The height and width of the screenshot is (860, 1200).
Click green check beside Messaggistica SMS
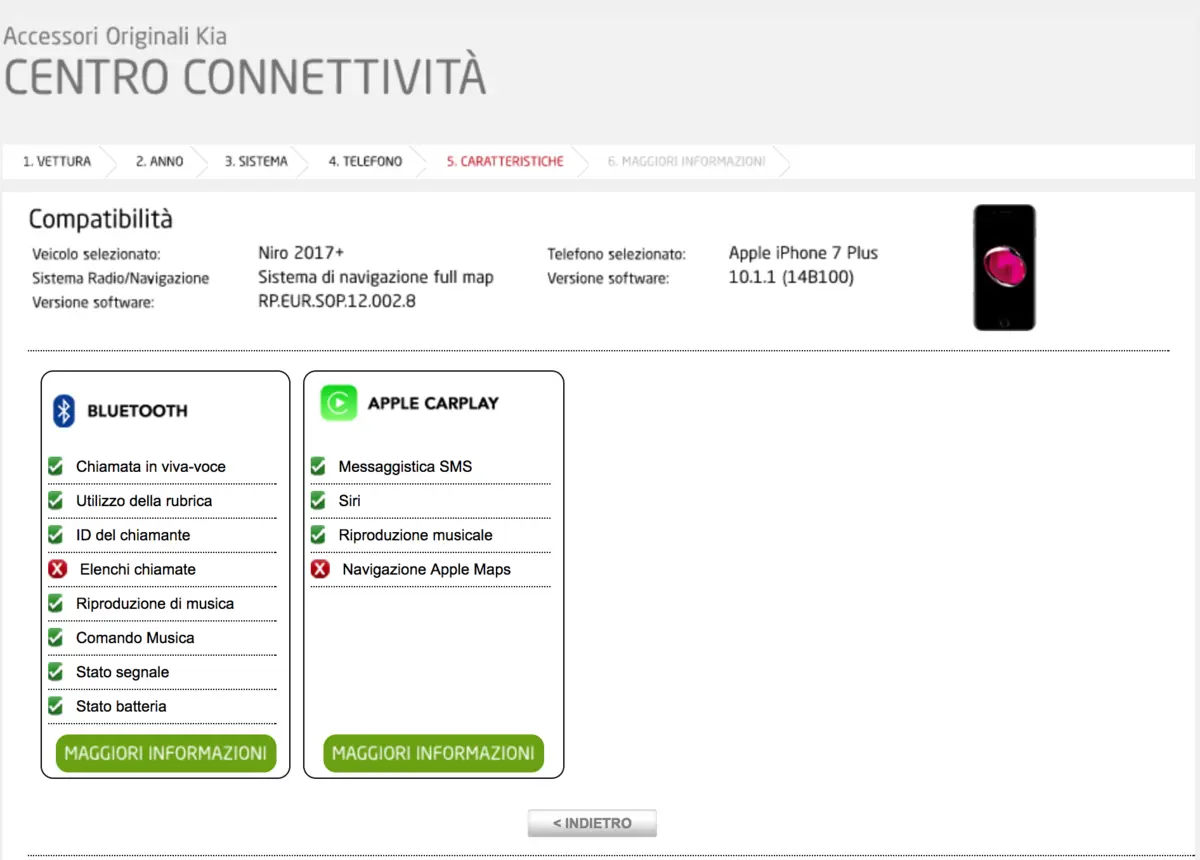318,466
